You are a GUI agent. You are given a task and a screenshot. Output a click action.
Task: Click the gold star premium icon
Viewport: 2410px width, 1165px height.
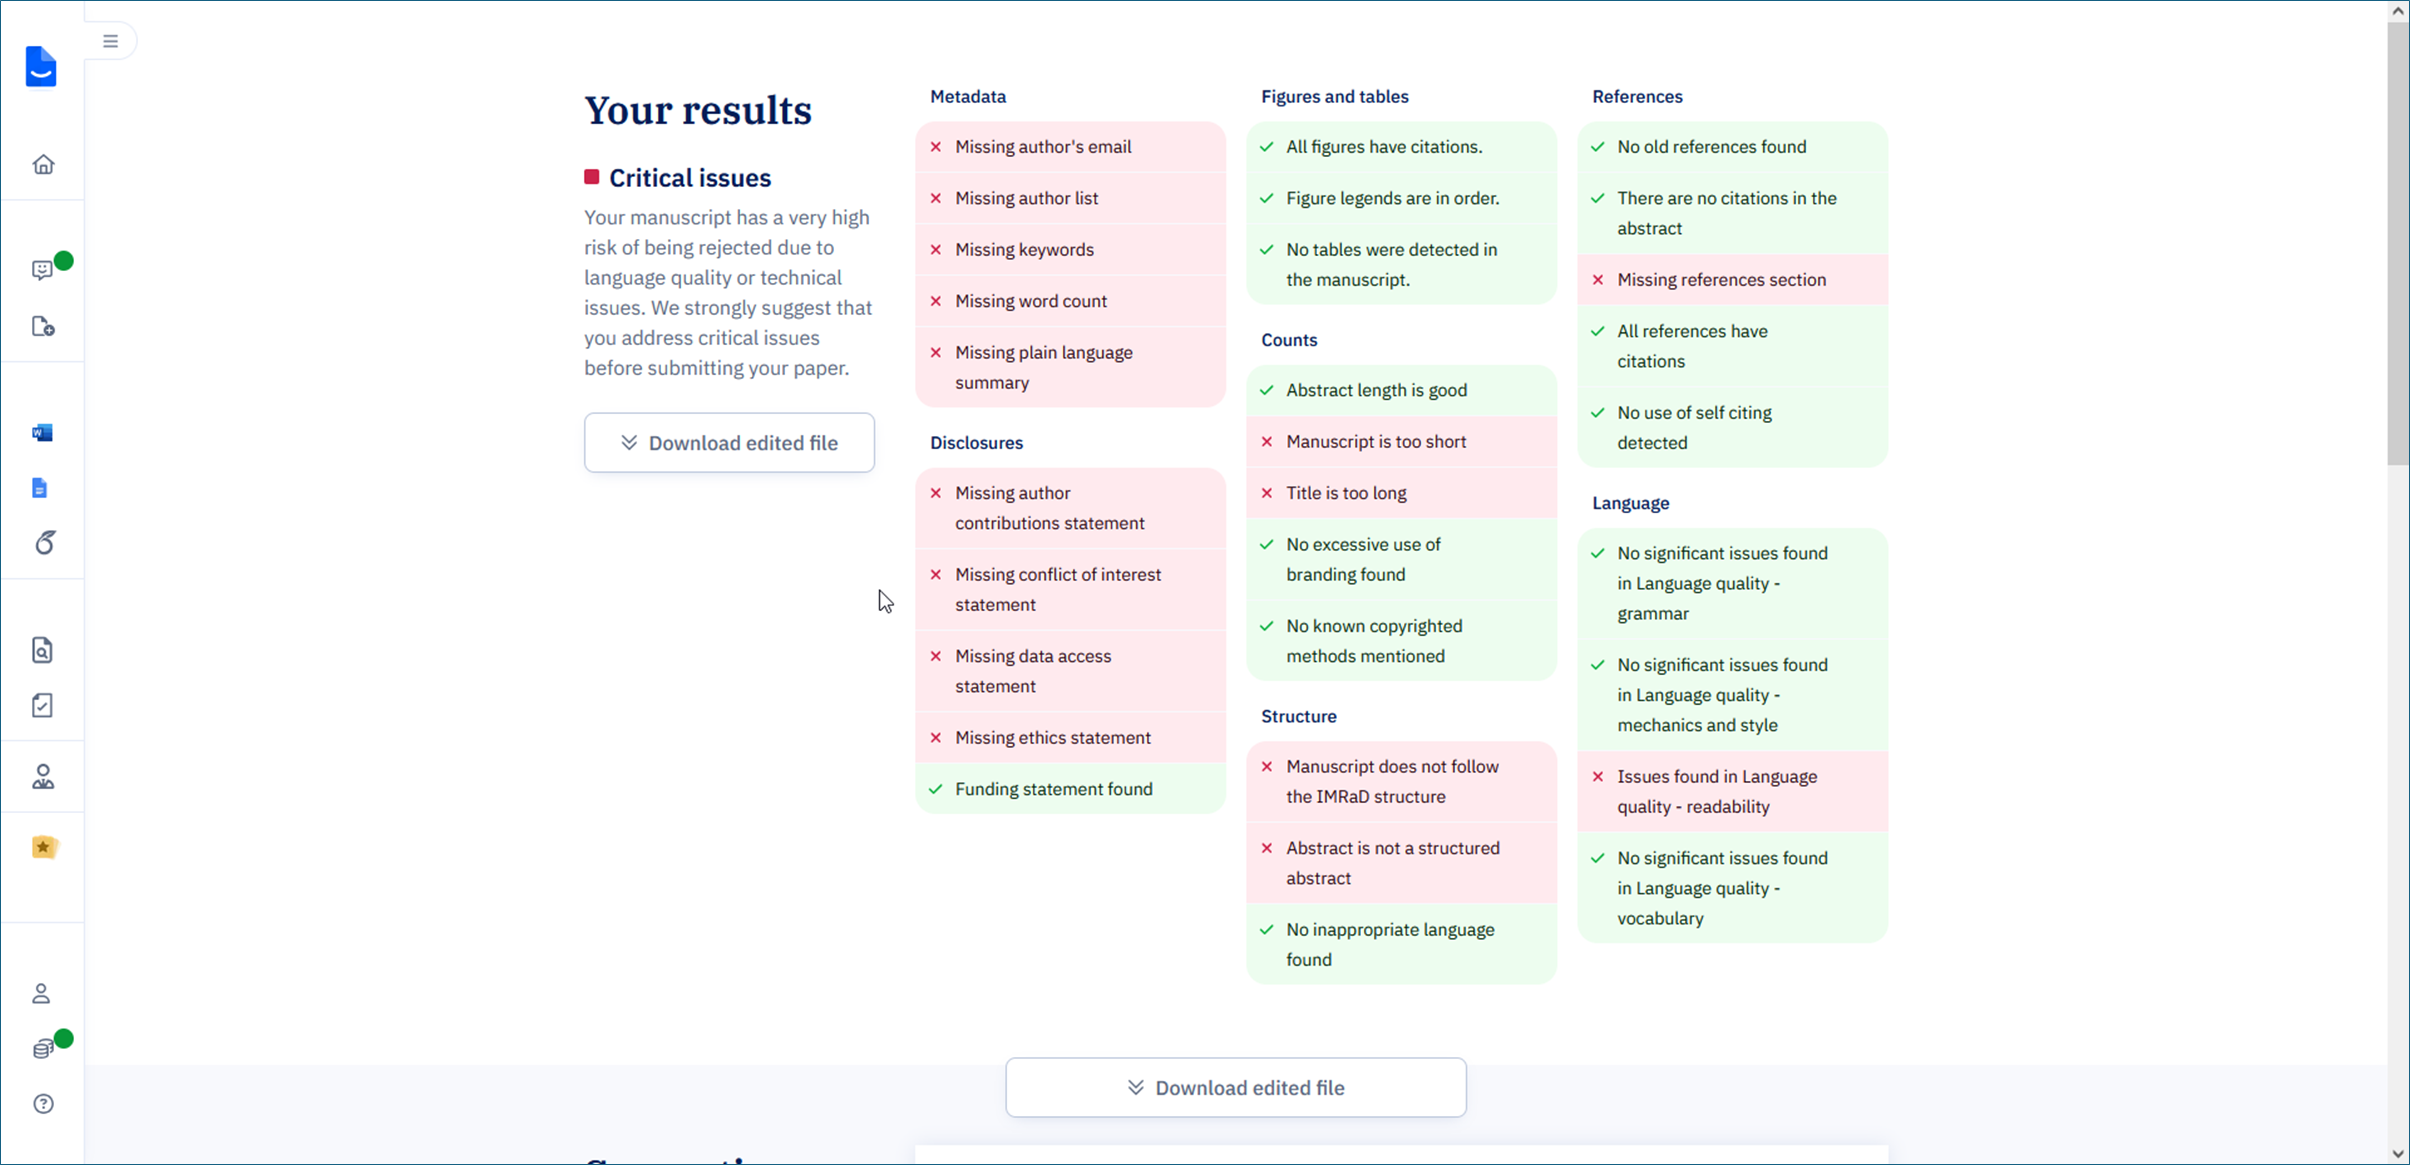[x=43, y=848]
